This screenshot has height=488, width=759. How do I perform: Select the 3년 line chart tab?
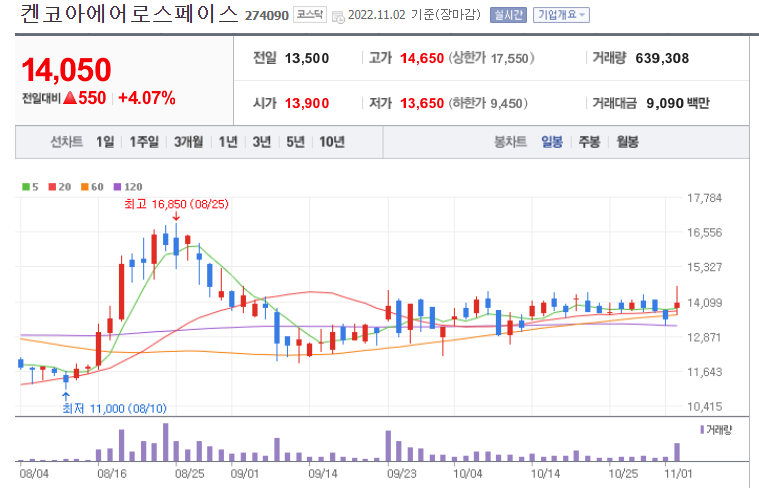pyautogui.click(x=261, y=142)
